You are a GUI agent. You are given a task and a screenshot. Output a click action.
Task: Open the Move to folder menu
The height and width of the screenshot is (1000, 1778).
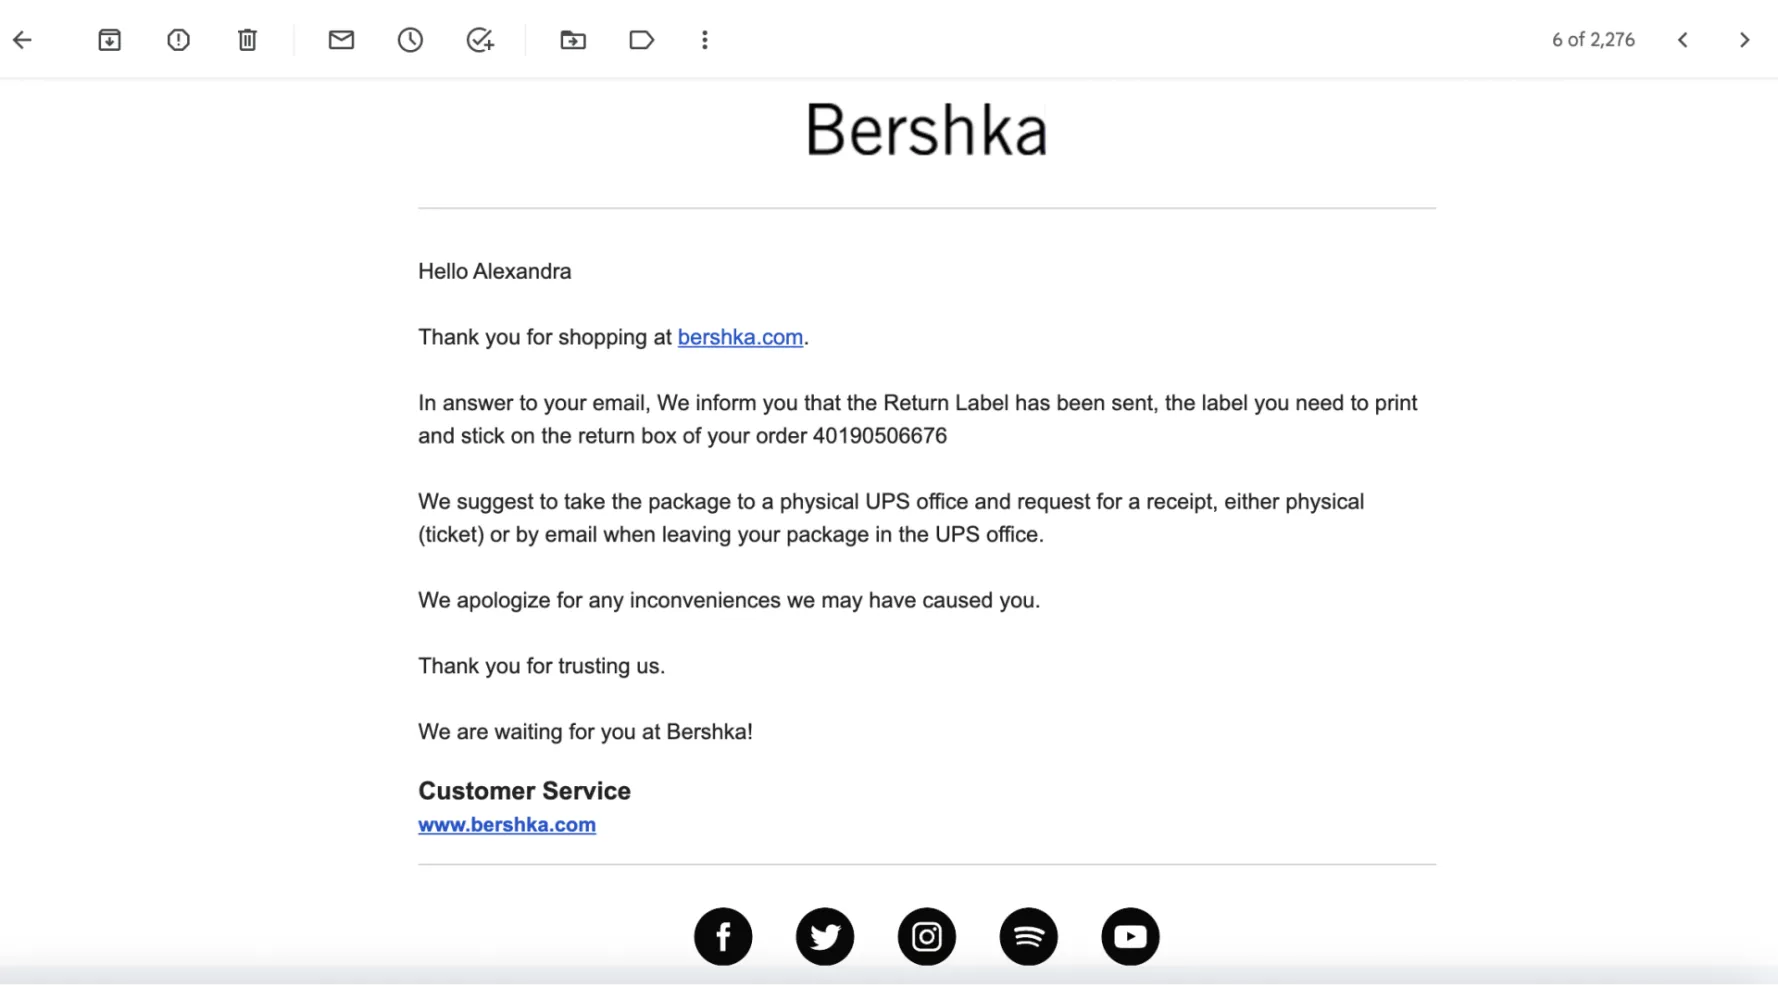click(x=573, y=40)
